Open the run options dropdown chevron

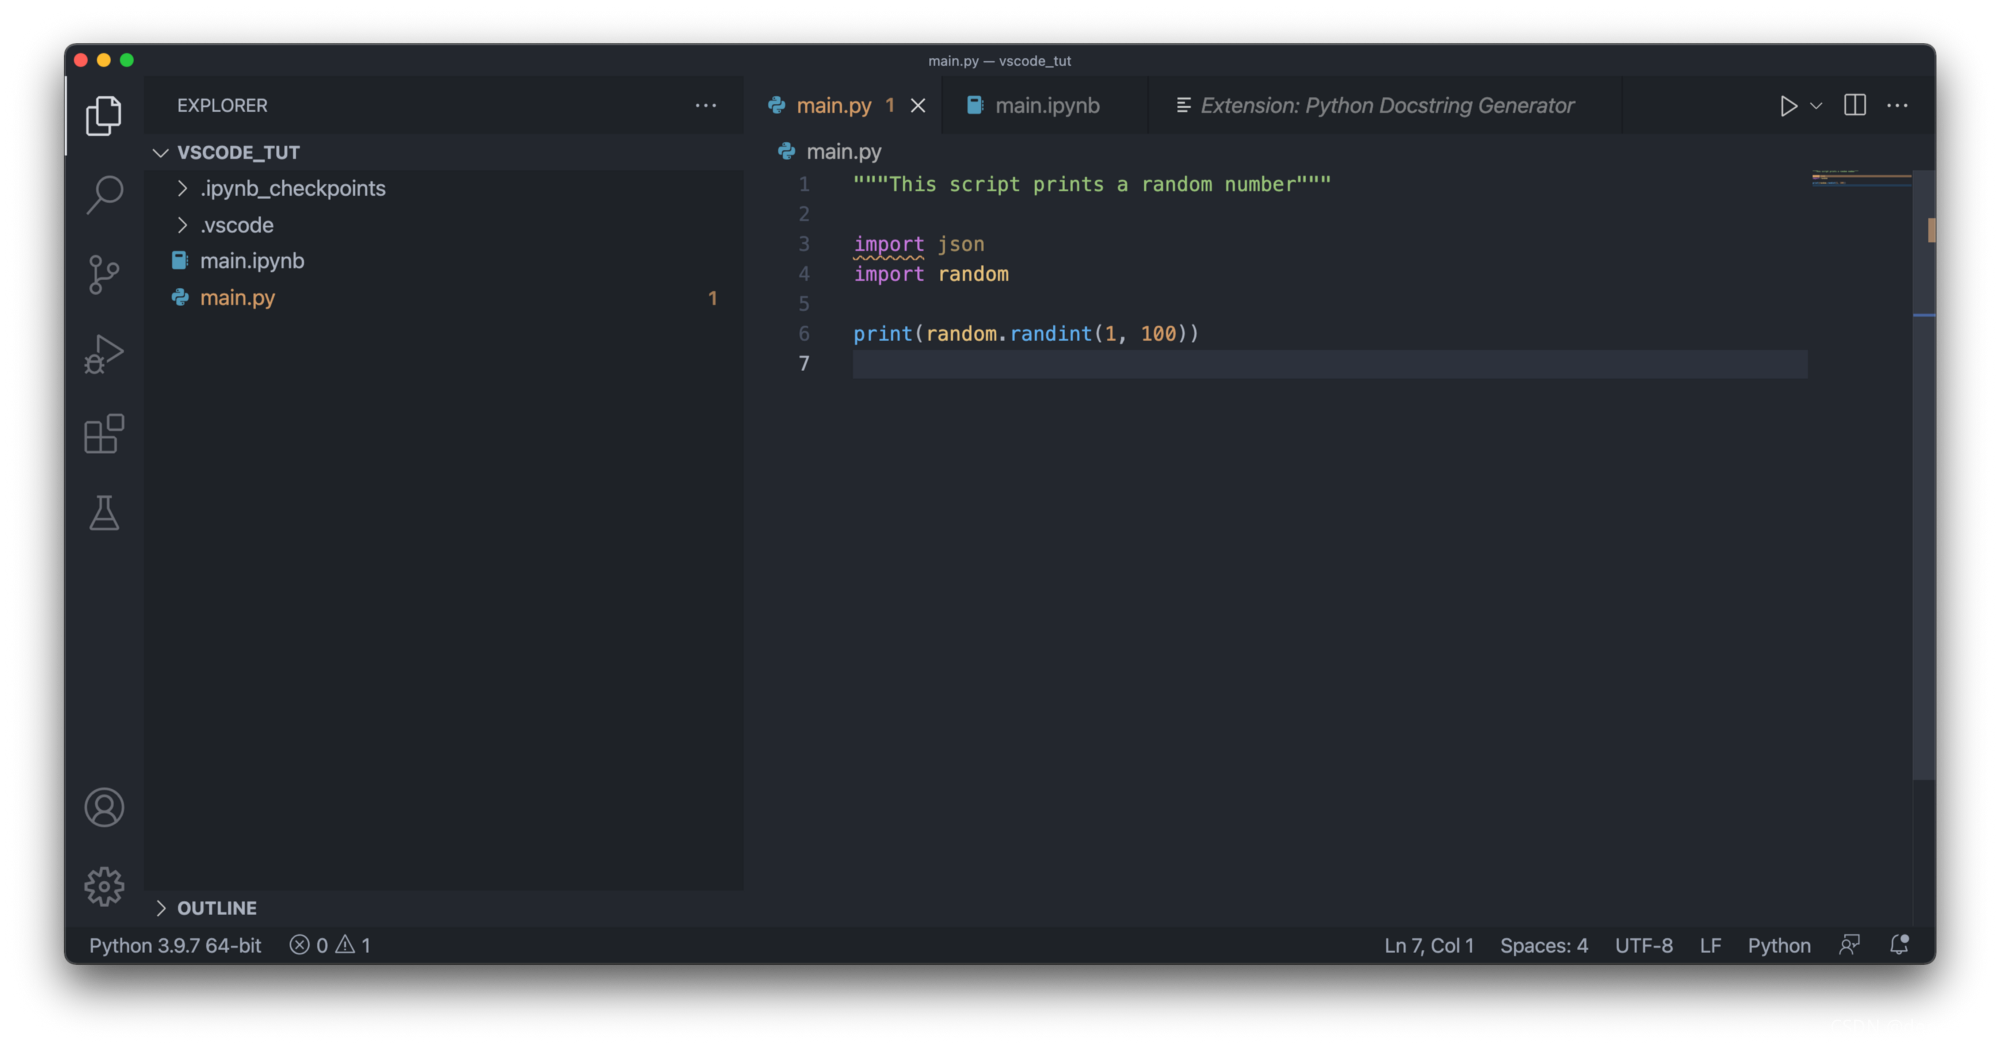click(1815, 105)
